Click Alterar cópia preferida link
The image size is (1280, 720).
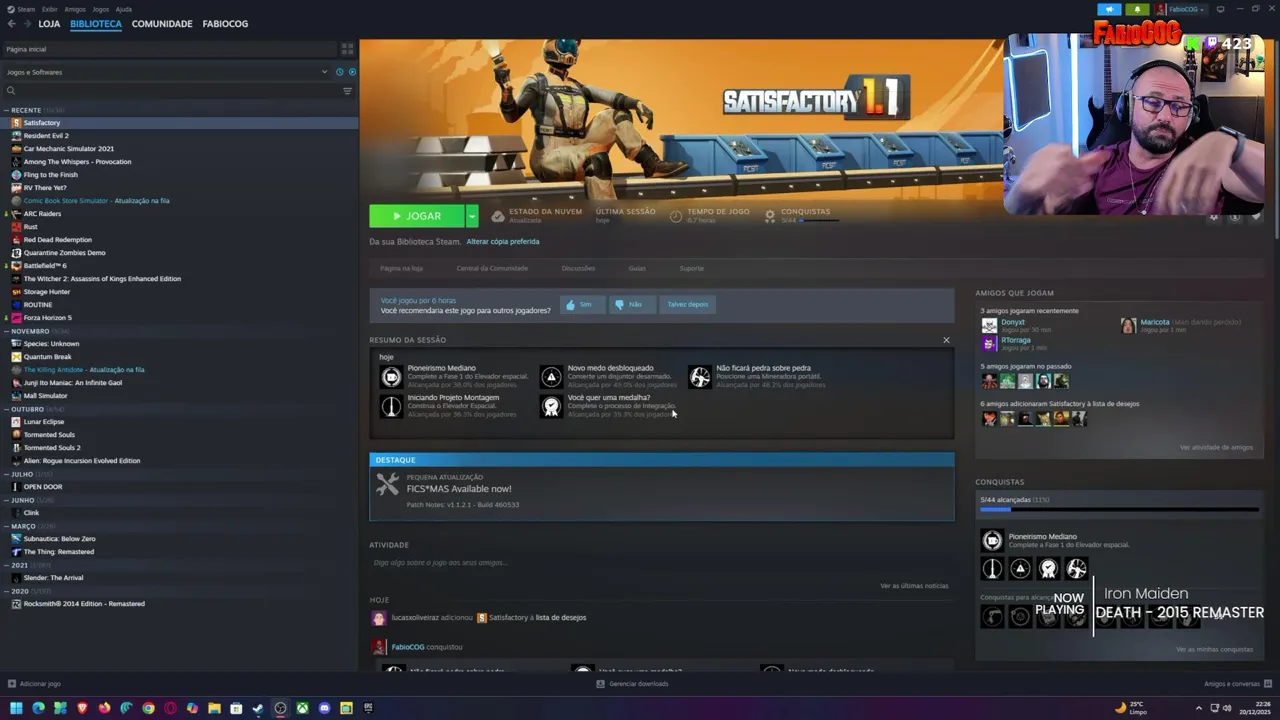click(x=503, y=241)
